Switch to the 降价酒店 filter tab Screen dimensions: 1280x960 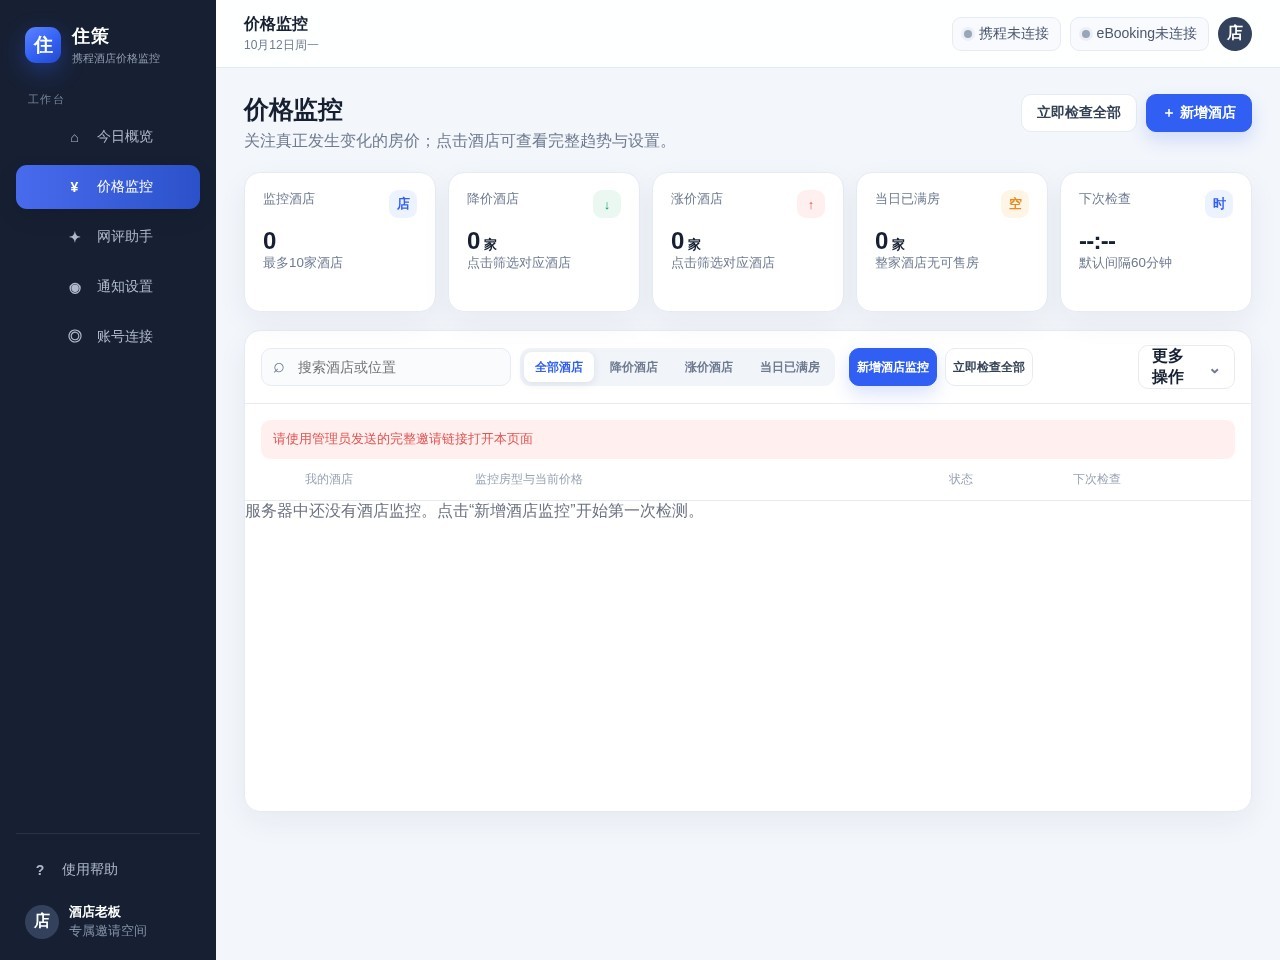pyautogui.click(x=634, y=367)
